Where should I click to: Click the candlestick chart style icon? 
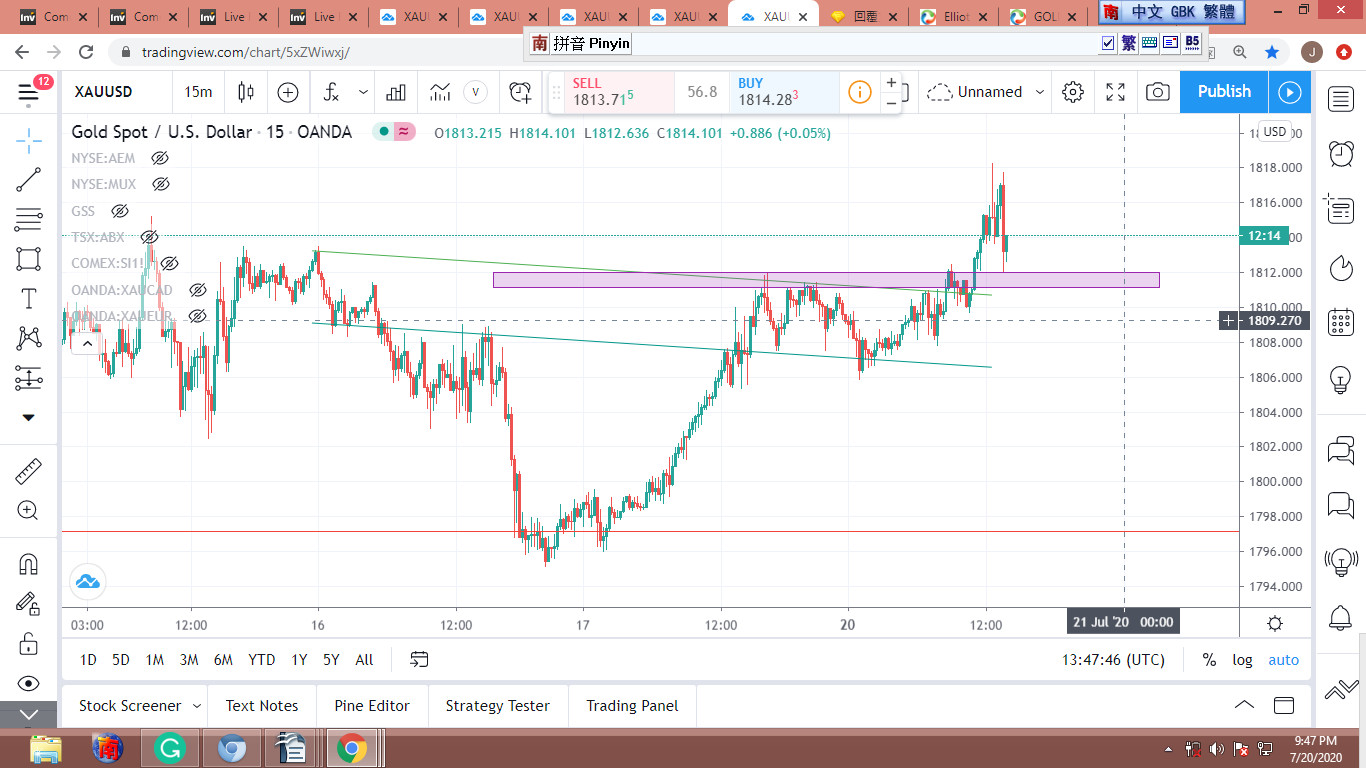246,92
